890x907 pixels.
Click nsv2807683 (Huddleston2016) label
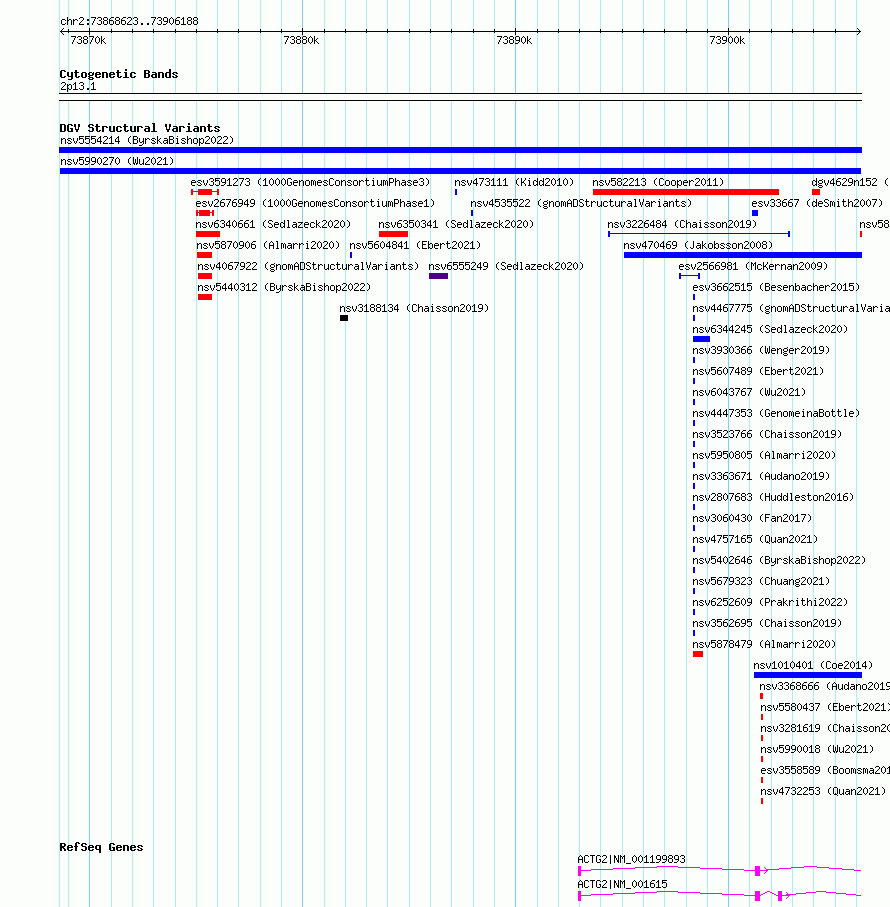773,497
